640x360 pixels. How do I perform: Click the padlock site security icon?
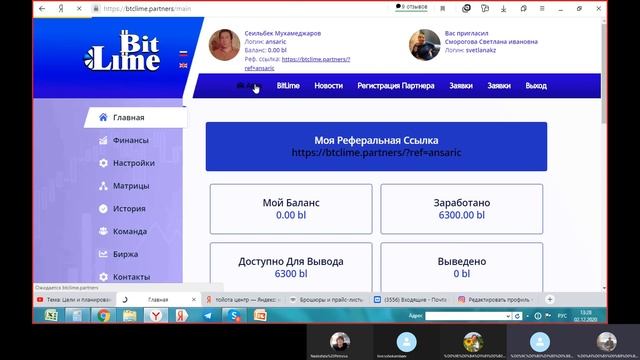[x=96, y=8]
